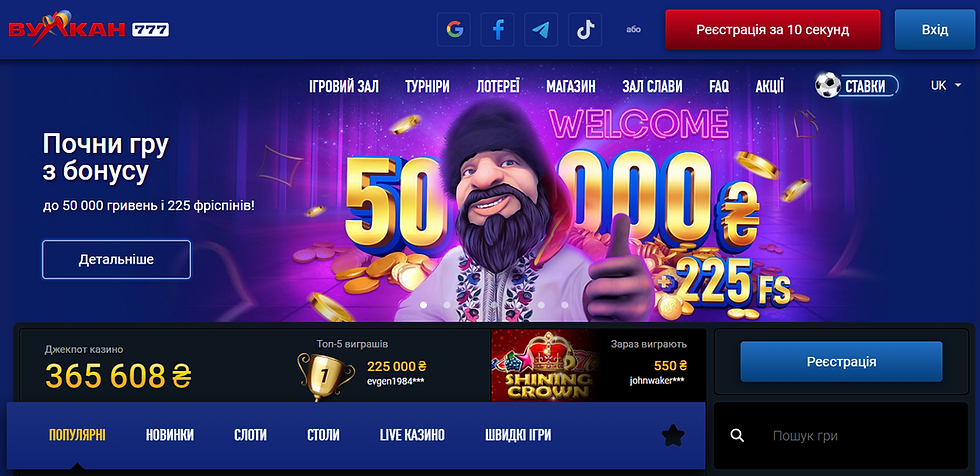Viewport: 980px width, 476px height.
Task: Open the Shining Crown game thumbnail
Action: [544, 365]
